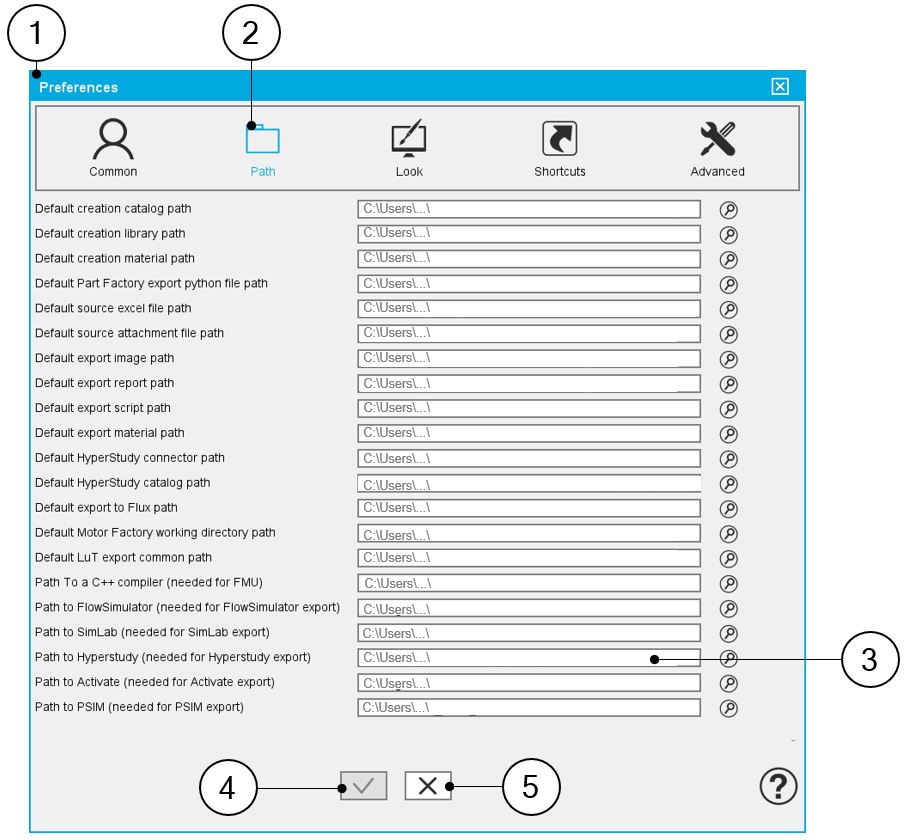Switch to the Look preferences tab
907x840 pixels.
[x=409, y=148]
